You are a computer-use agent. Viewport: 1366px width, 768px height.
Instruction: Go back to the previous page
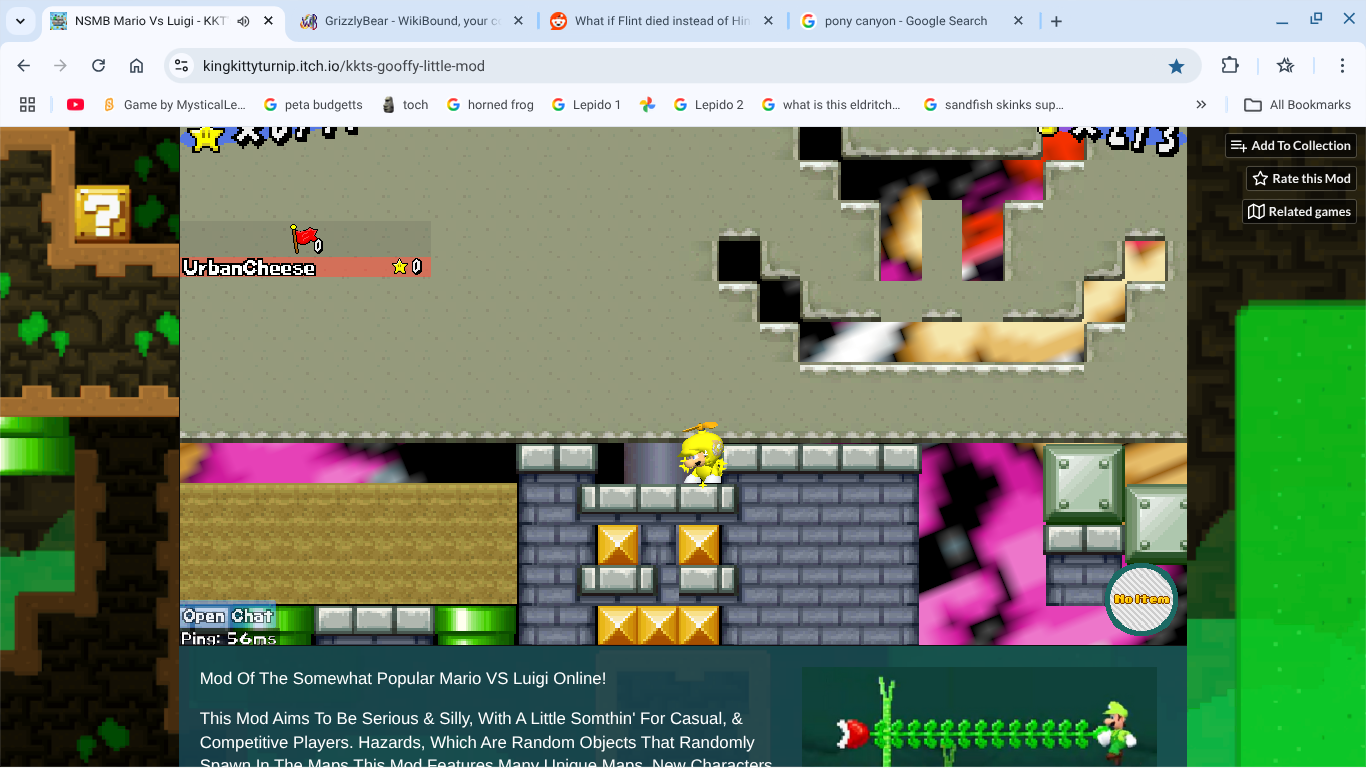(x=24, y=66)
